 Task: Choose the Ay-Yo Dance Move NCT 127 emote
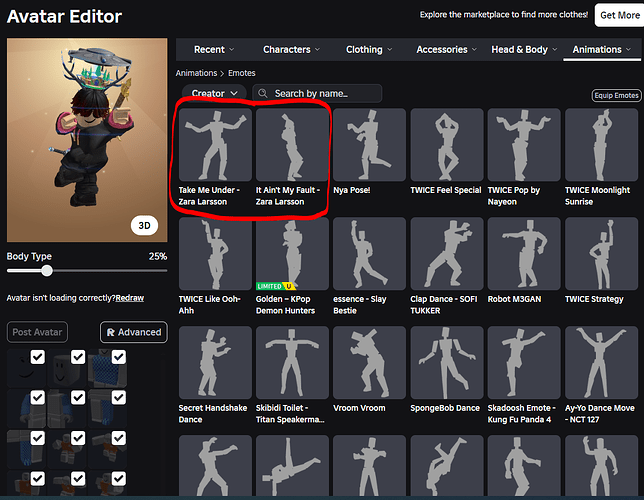[x=601, y=362]
